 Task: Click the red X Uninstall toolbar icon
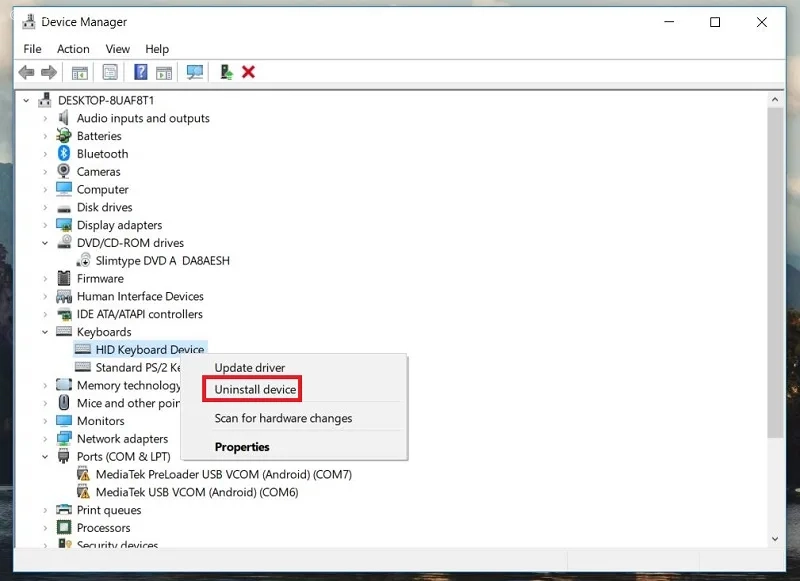click(248, 72)
